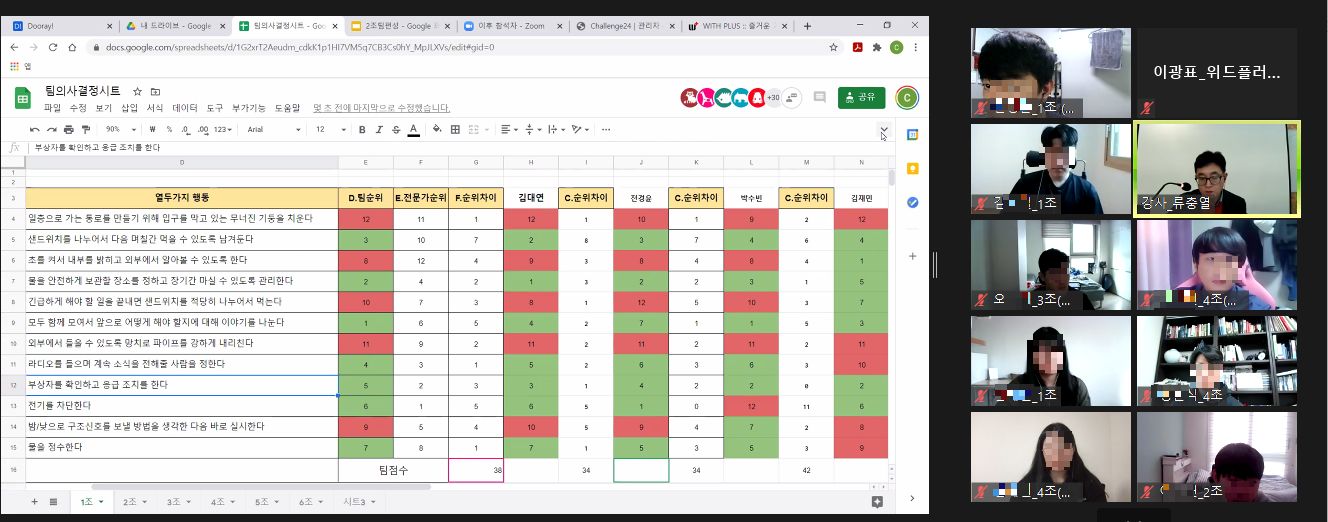The width and height of the screenshot is (1328, 522).
Task: Open a new browser tab
Action: [x=808, y=25]
